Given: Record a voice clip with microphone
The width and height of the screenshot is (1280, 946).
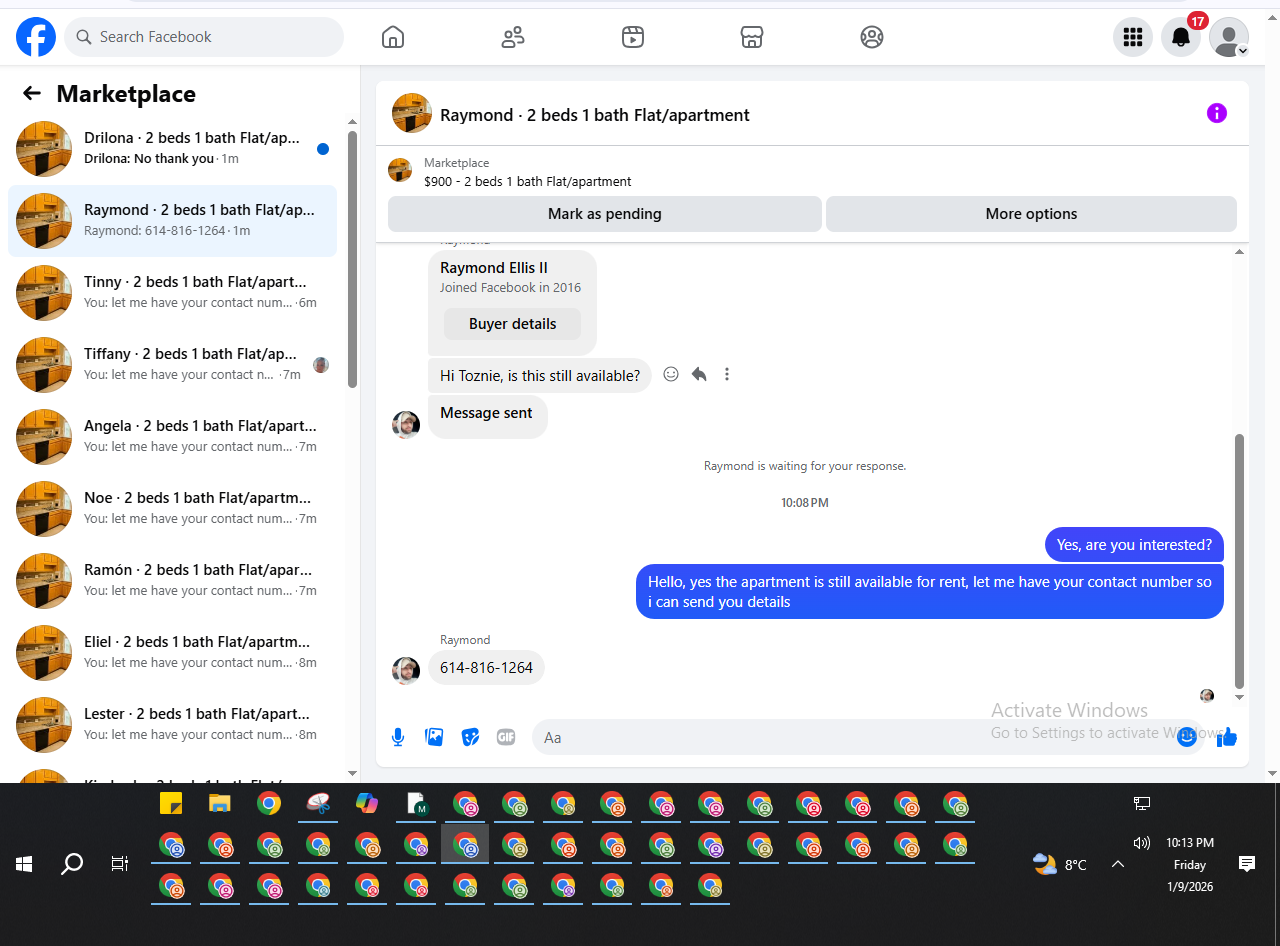Looking at the screenshot, I should (x=398, y=737).
